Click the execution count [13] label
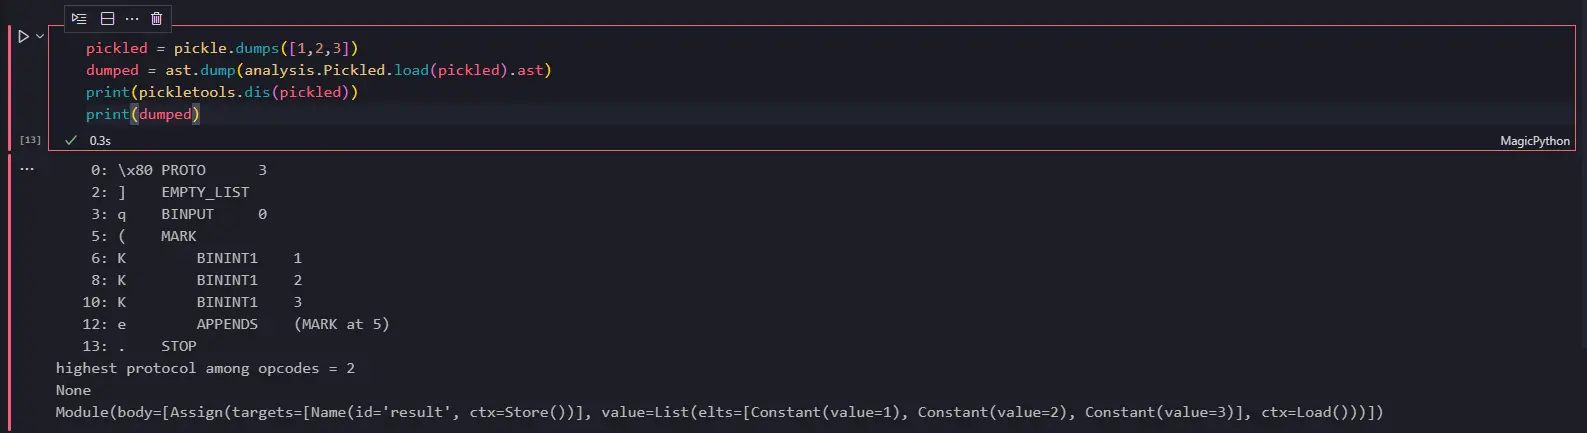 coord(31,140)
